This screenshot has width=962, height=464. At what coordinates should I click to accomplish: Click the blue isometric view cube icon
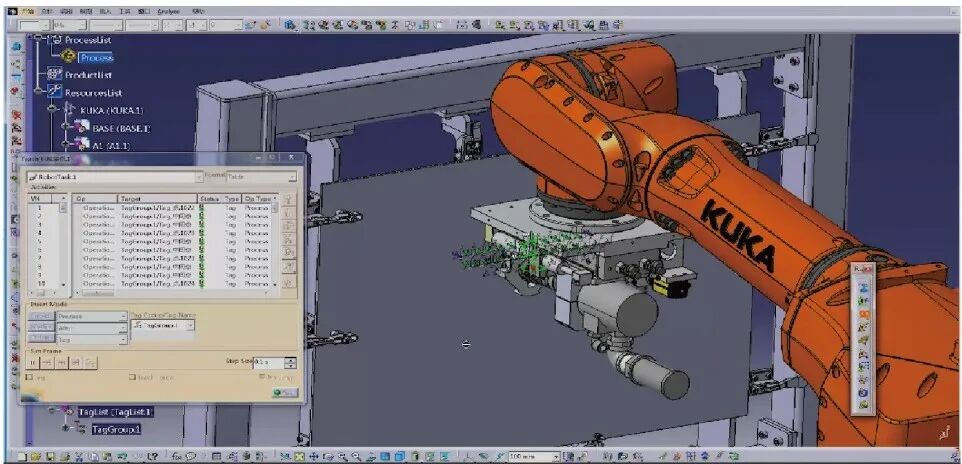[399, 456]
